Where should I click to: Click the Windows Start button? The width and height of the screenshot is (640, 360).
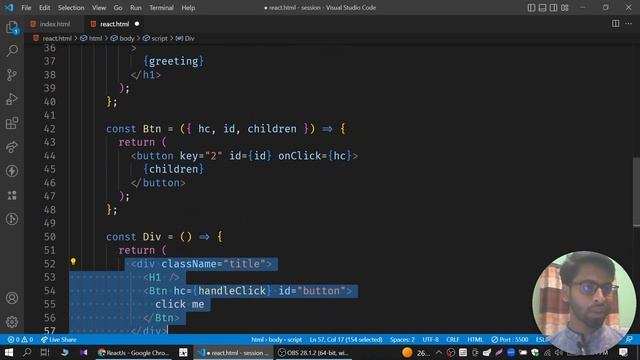[x=9, y=352]
